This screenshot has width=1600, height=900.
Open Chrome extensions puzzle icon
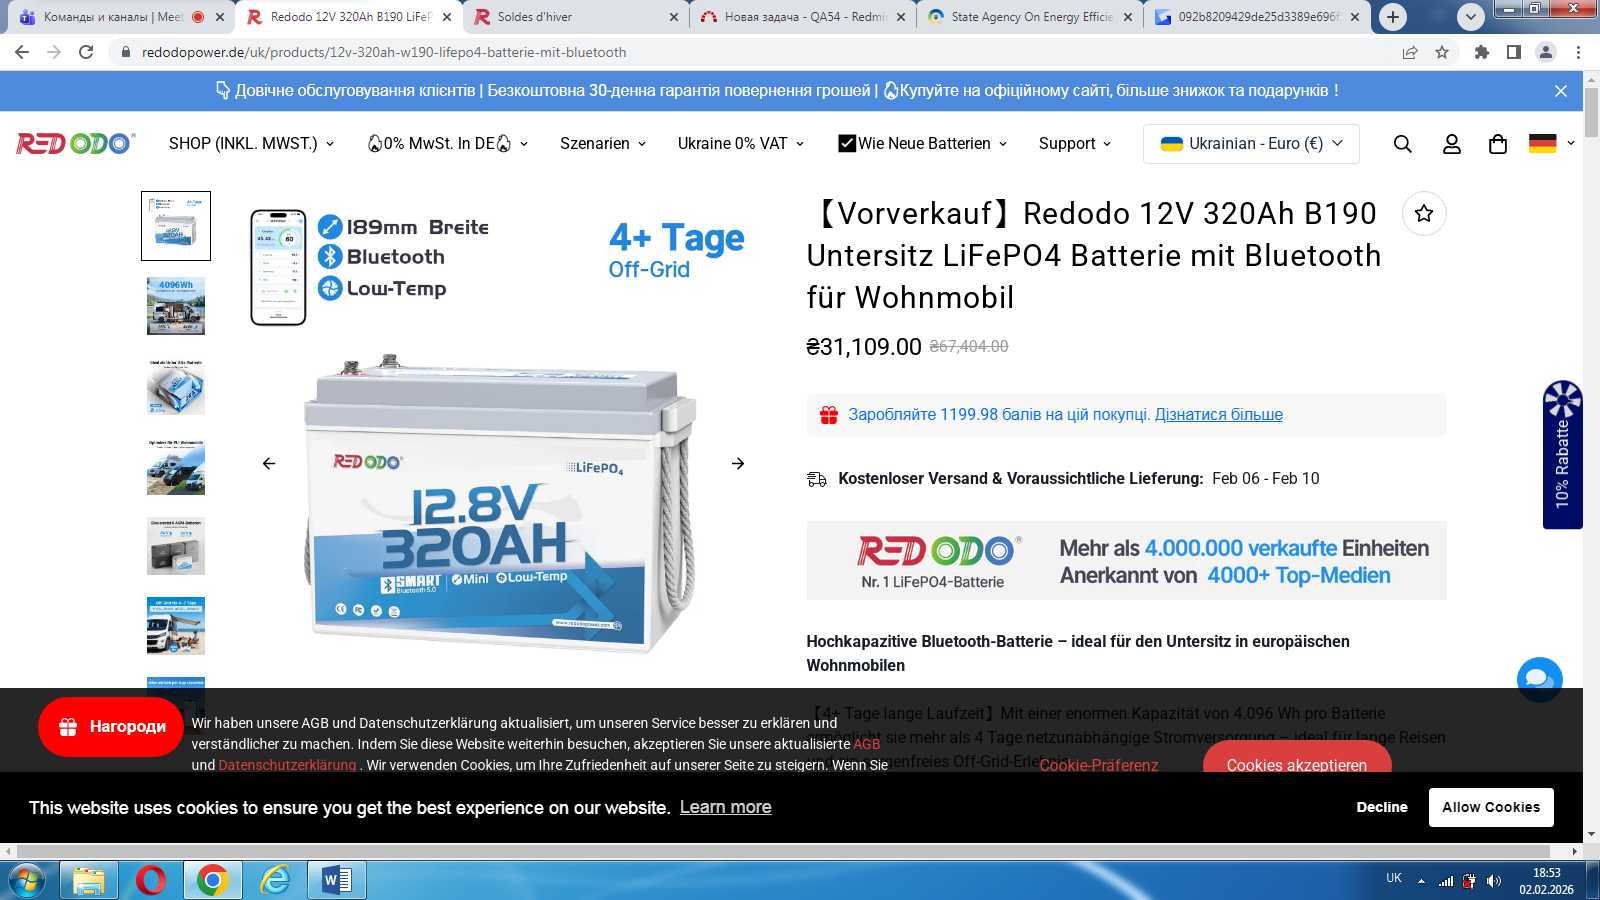(1482, 52)
